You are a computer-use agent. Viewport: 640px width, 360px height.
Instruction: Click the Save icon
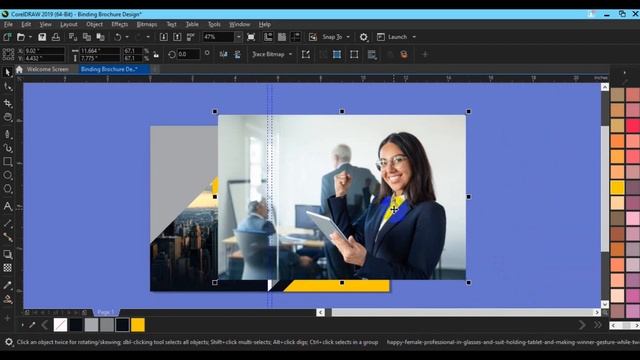pyautogui.click(x=42, y=37)
